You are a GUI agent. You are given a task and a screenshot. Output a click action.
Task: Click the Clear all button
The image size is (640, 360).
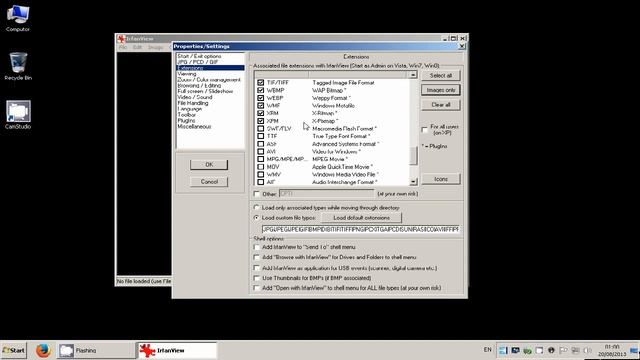point(441,105)
